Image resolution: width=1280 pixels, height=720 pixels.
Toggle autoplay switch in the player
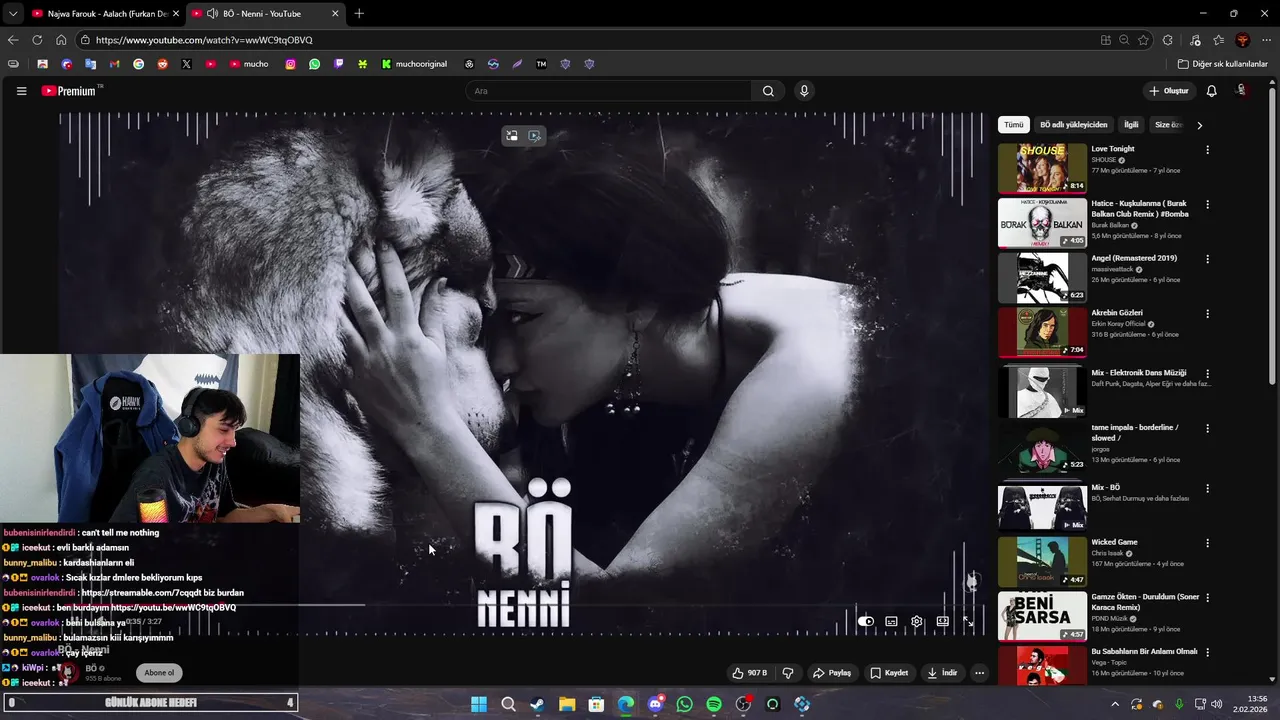[866, 621]
